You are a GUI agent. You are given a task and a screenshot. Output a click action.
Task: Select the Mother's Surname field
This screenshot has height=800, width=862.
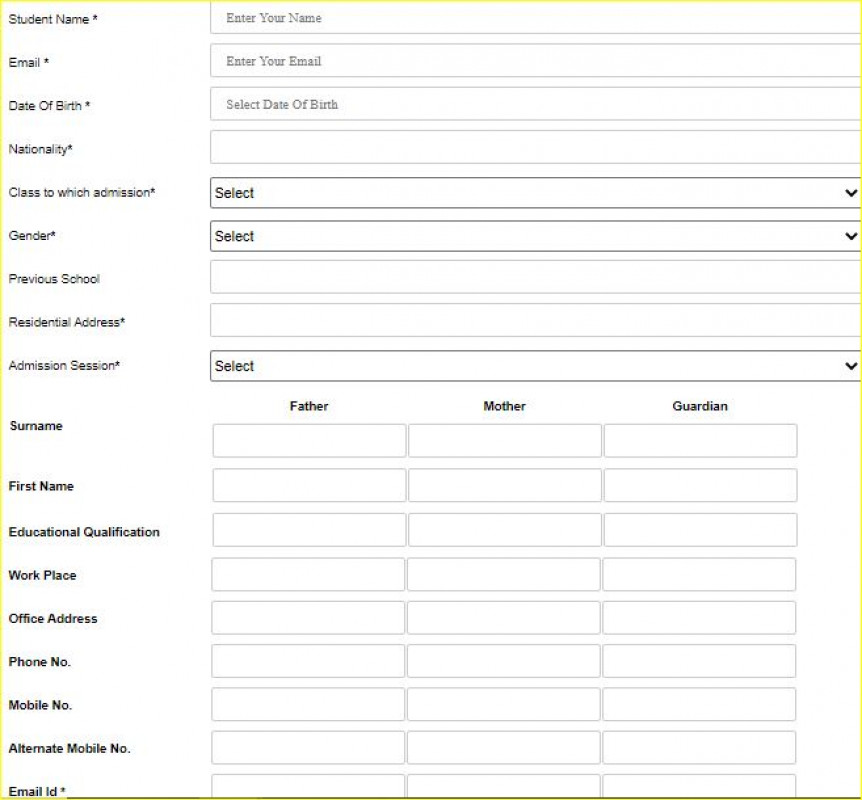click(x=505, y=441)
